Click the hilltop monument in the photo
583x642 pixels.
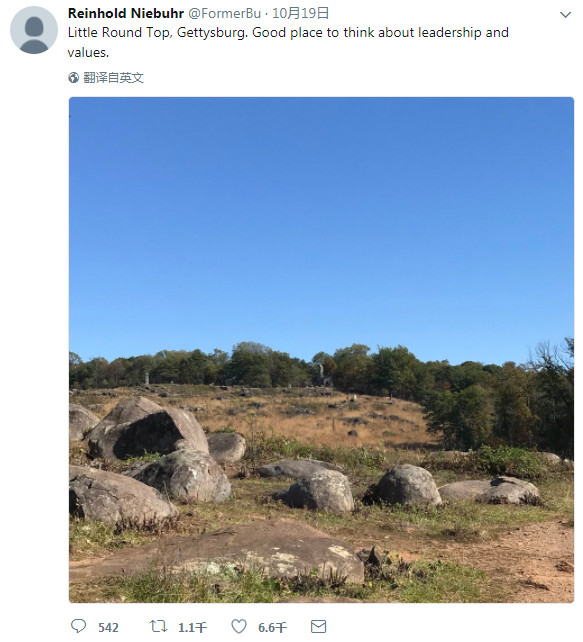[x=322, y=375]
